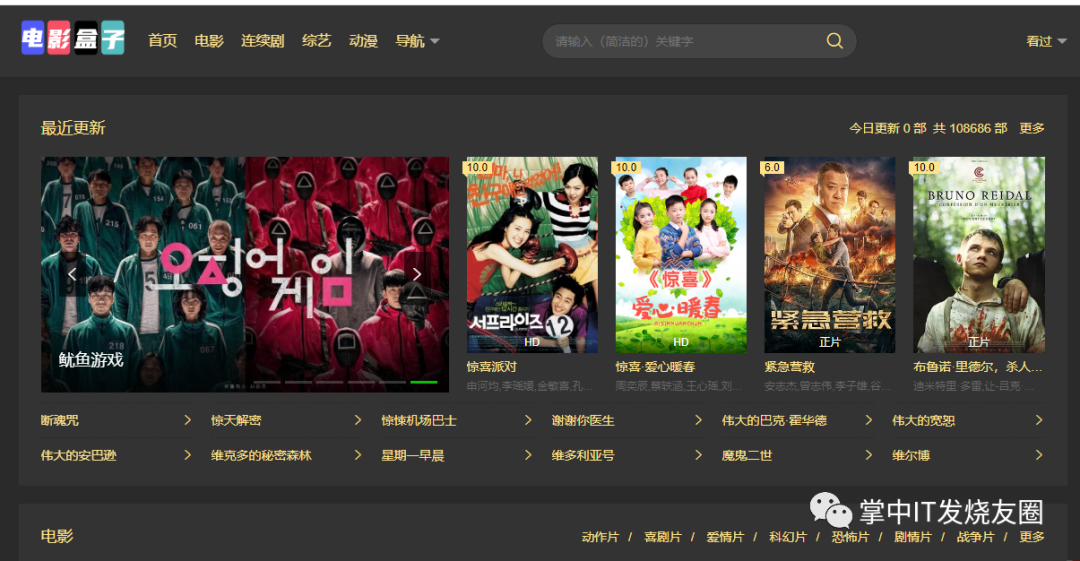1080x561 pixels.
Task: Filter movies by 恐怖片 genre
Action: tap(850, 537)
